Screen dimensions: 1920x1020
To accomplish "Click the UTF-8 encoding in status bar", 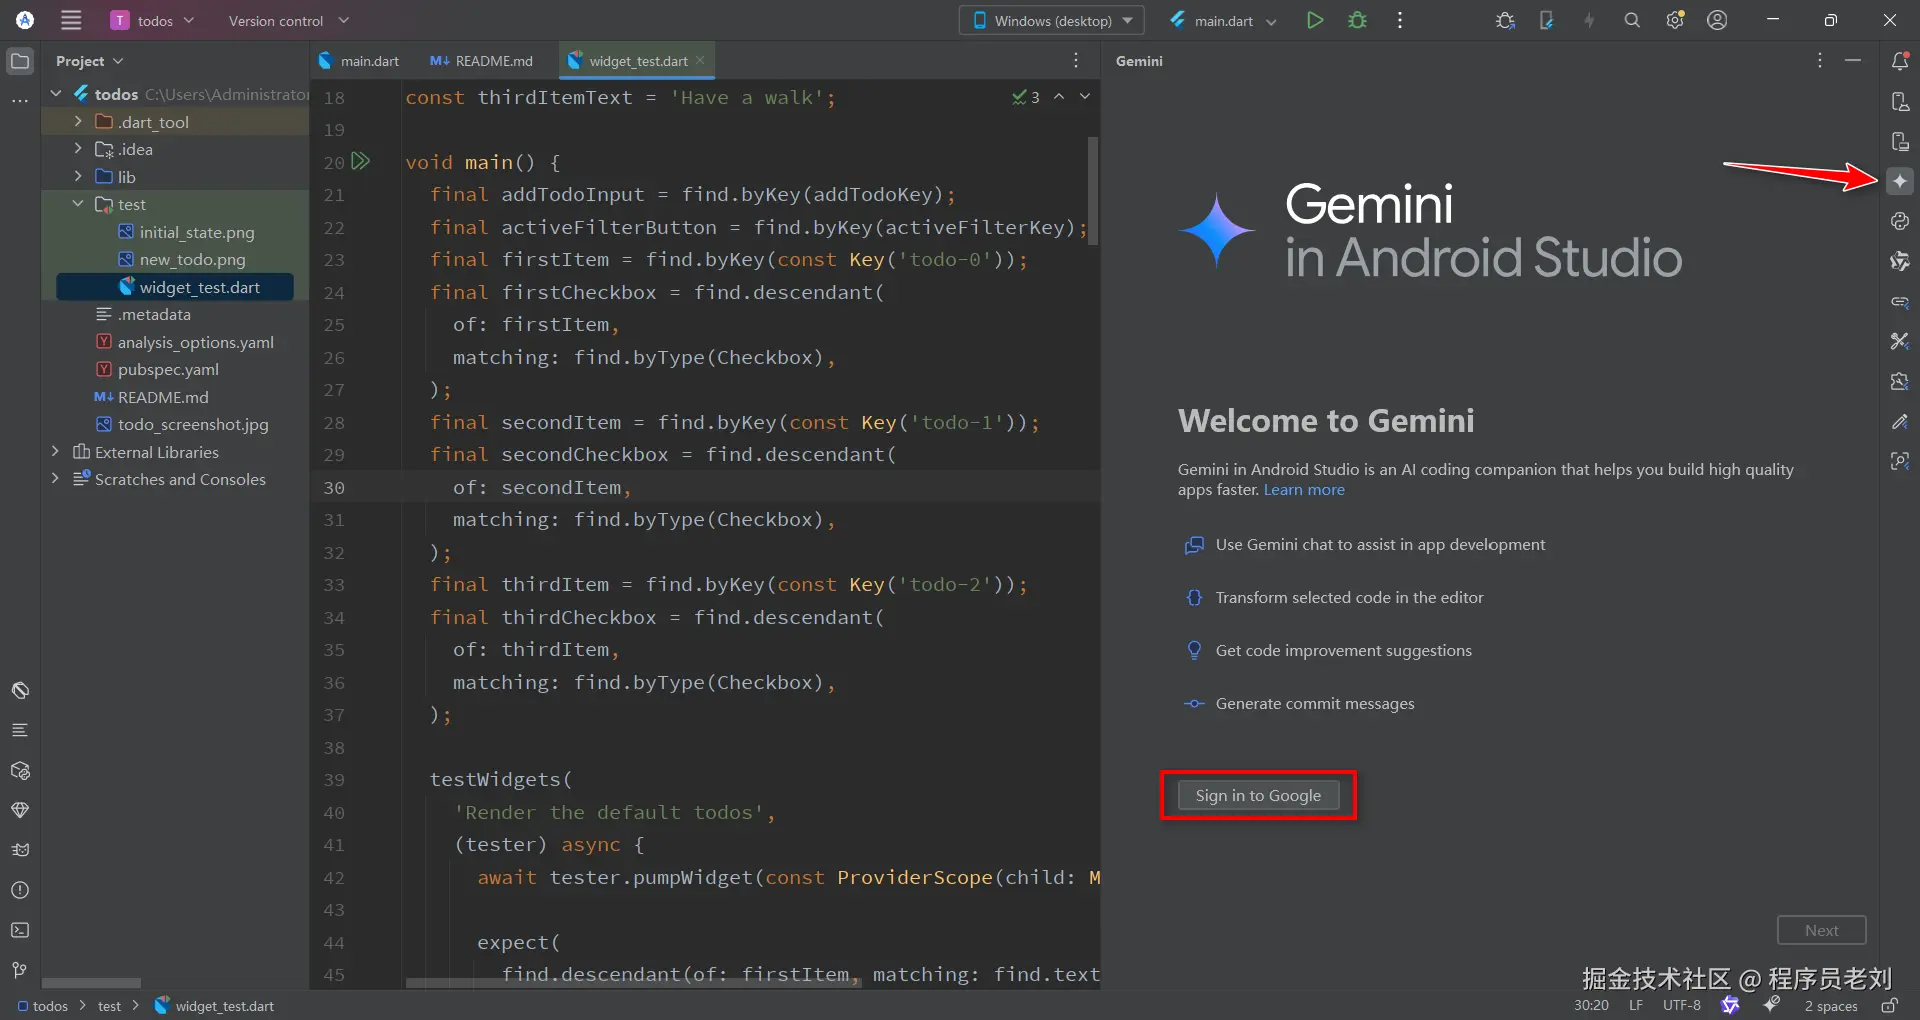I will point(1681,1005).
